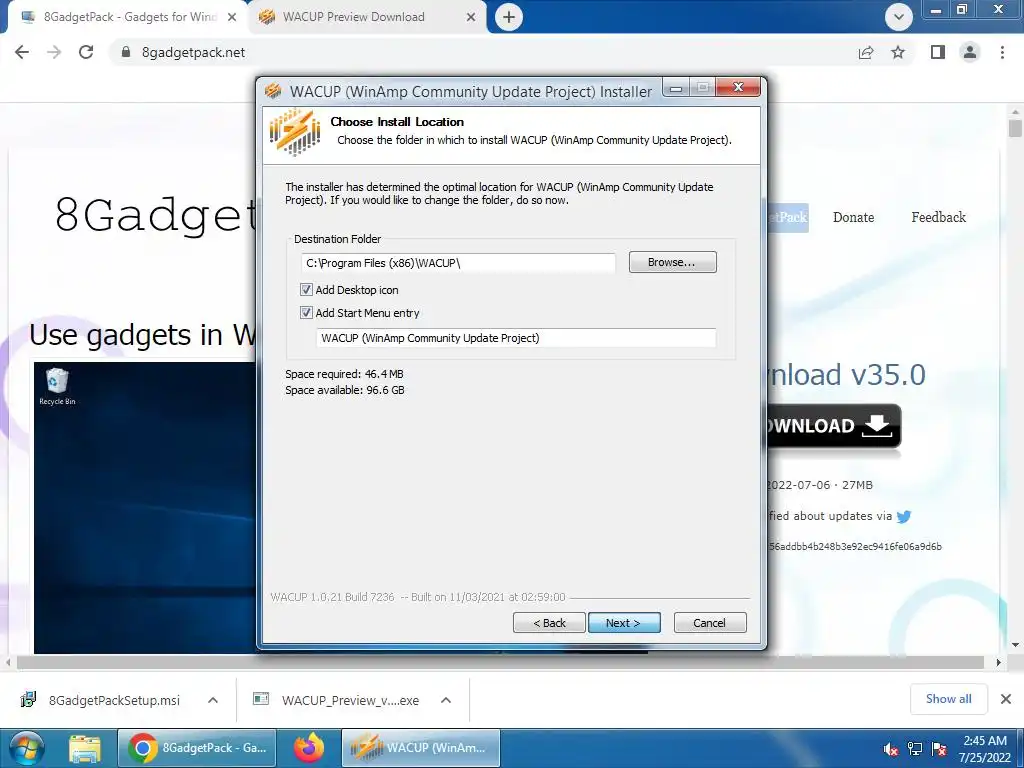Click the Start Menu entry name field
The image size is (1024, 768).
point(516,338)
